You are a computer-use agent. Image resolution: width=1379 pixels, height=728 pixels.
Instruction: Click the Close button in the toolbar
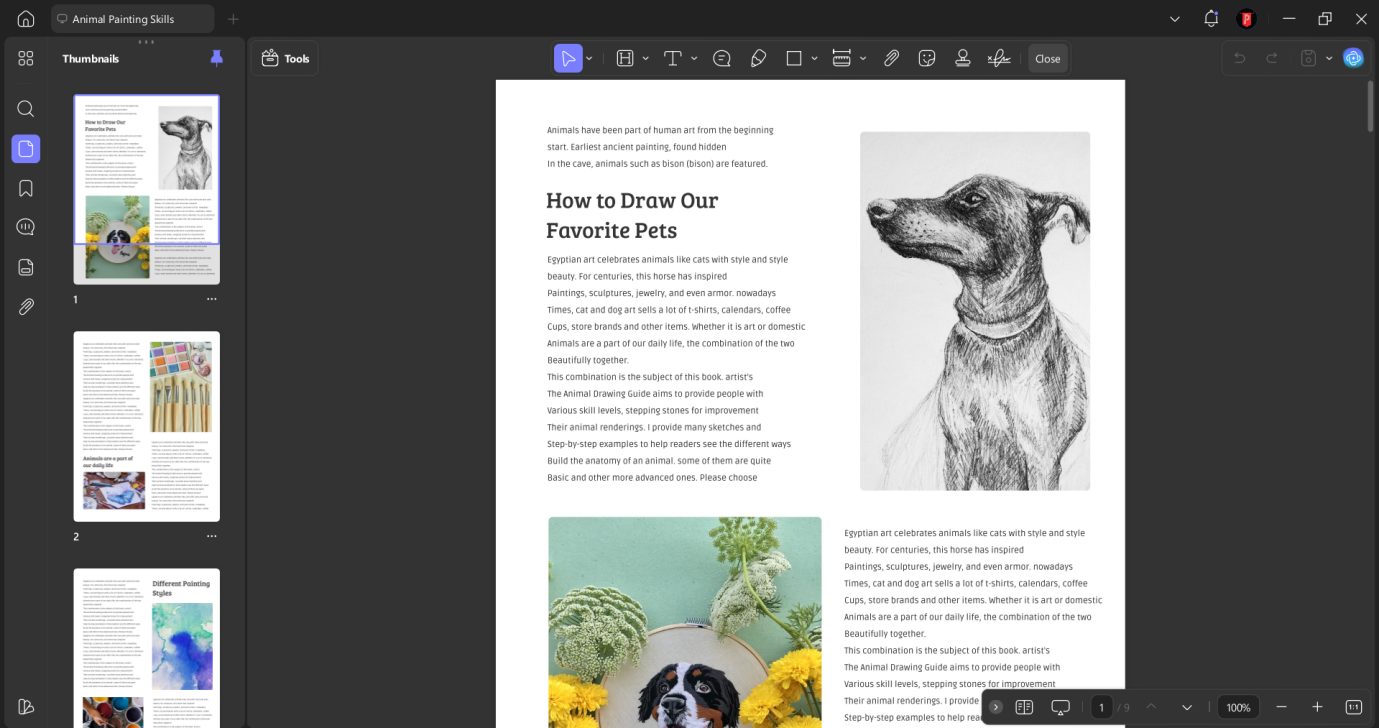coord(1047,59)
